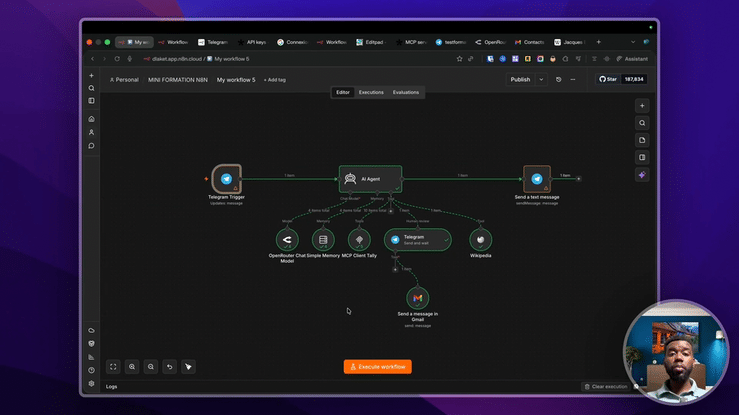Open the MINI FORMATION N8N folder breadcrumb
Screen dimensions: 739x415
coord(178,80)
